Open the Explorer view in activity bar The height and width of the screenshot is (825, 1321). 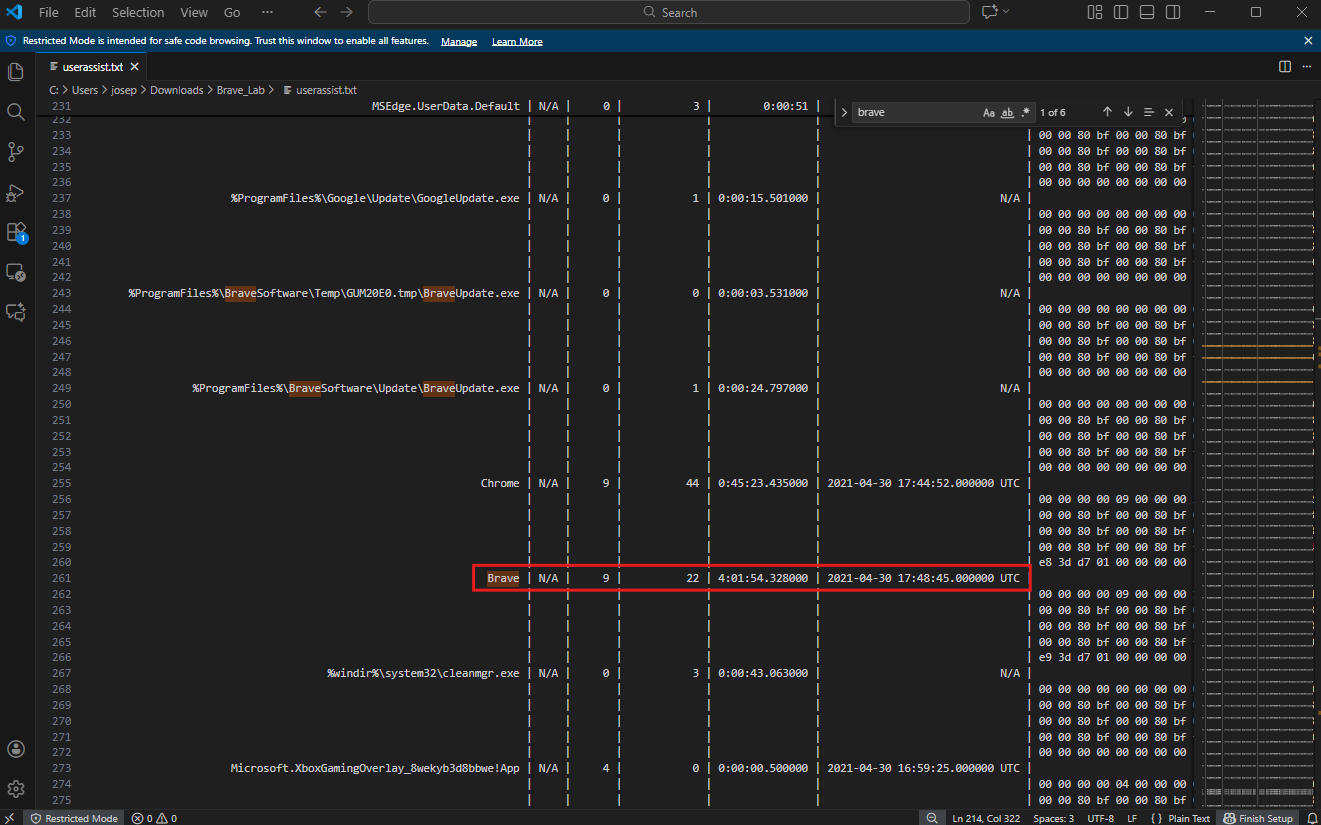click(16, 72)
